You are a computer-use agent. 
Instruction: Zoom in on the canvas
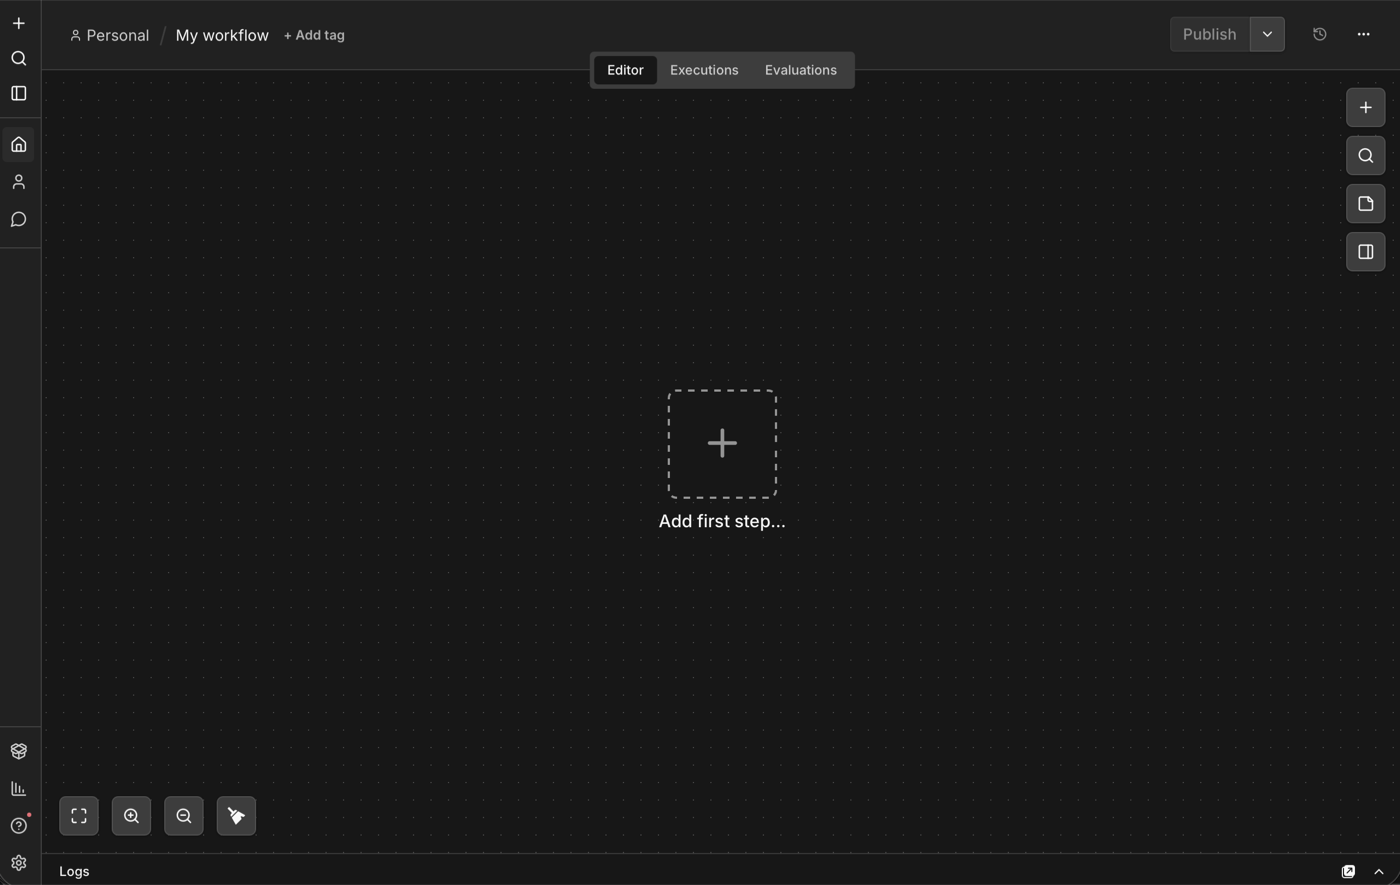(131, 816)
